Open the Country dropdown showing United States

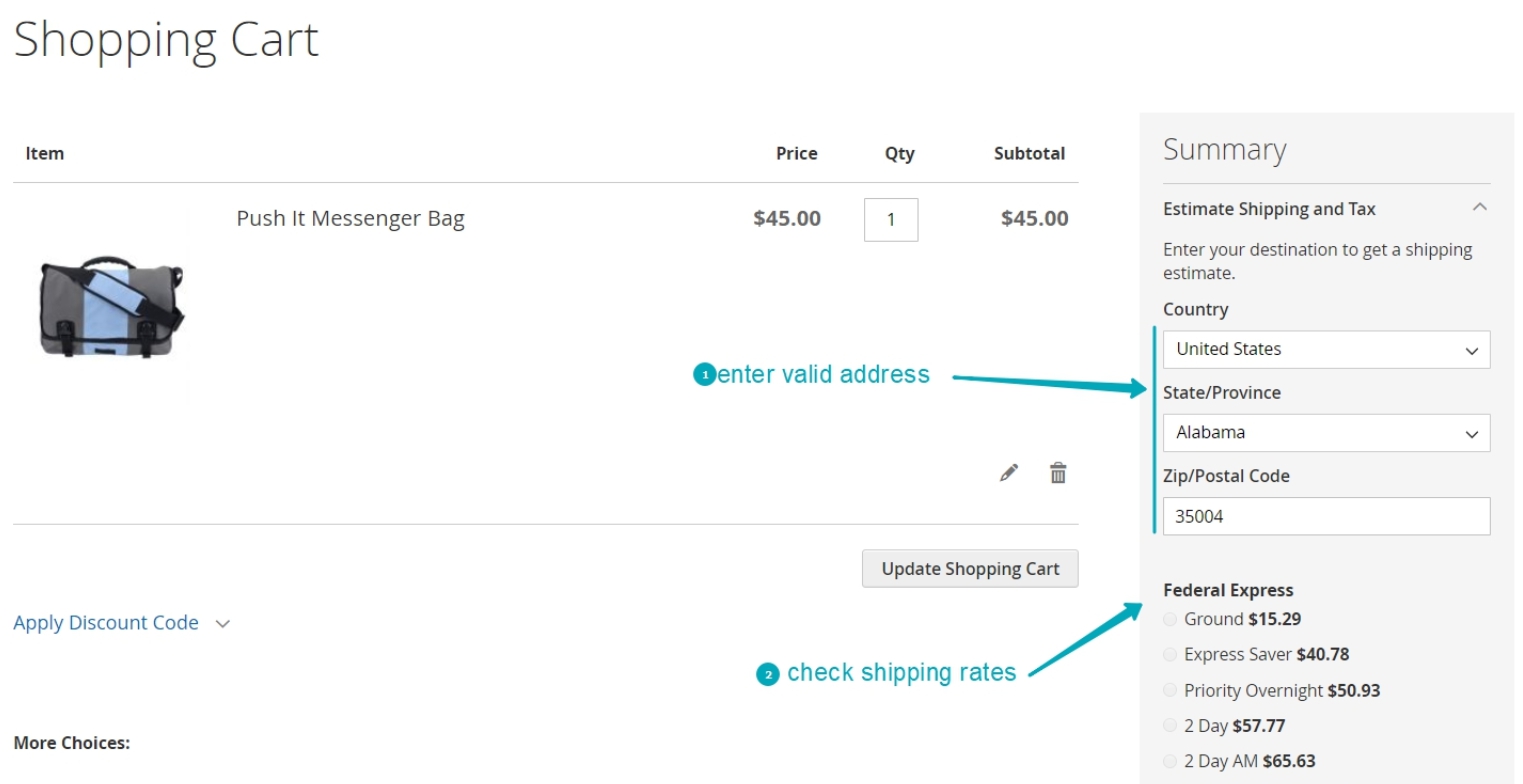(1326, 350)
